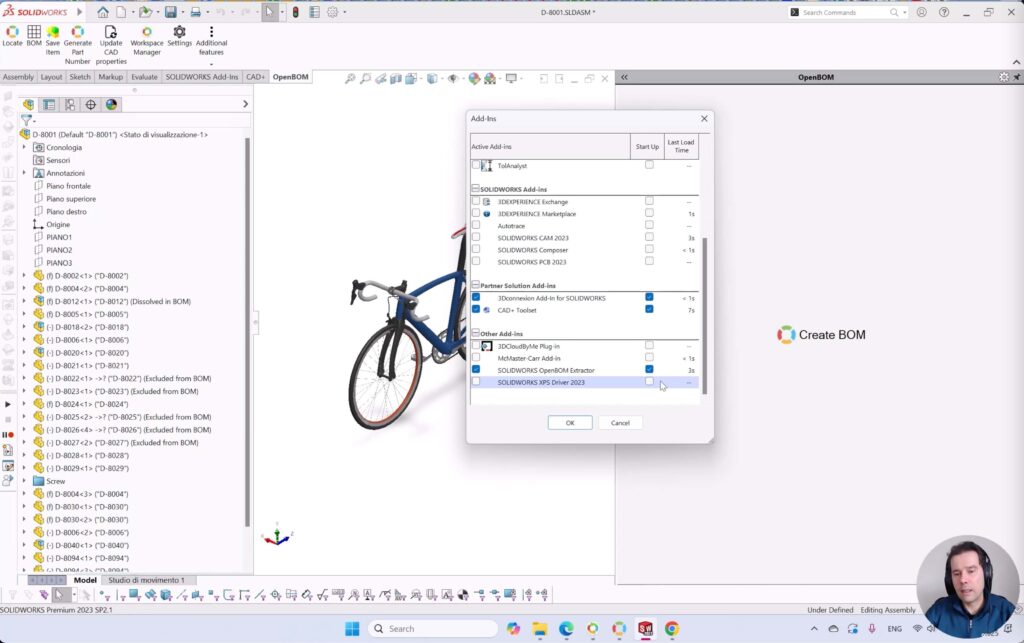Image resolution: width=1024 pixels, height=643 pixels.
Task: Open SolidWorks Options gear icon
Action: 332,12
